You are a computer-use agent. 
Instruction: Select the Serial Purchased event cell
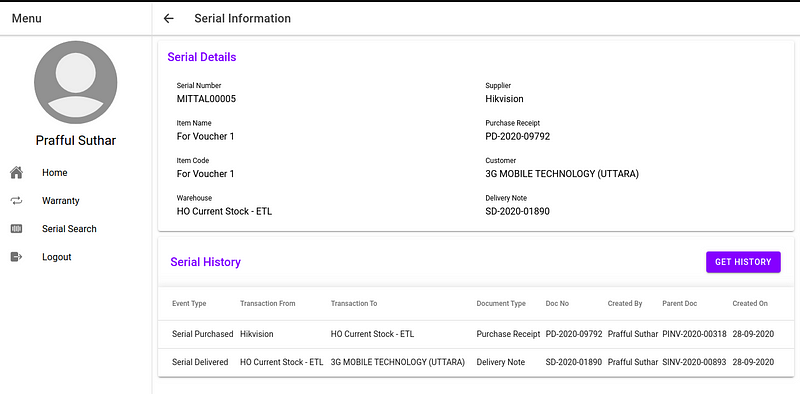tap(202, 334)
